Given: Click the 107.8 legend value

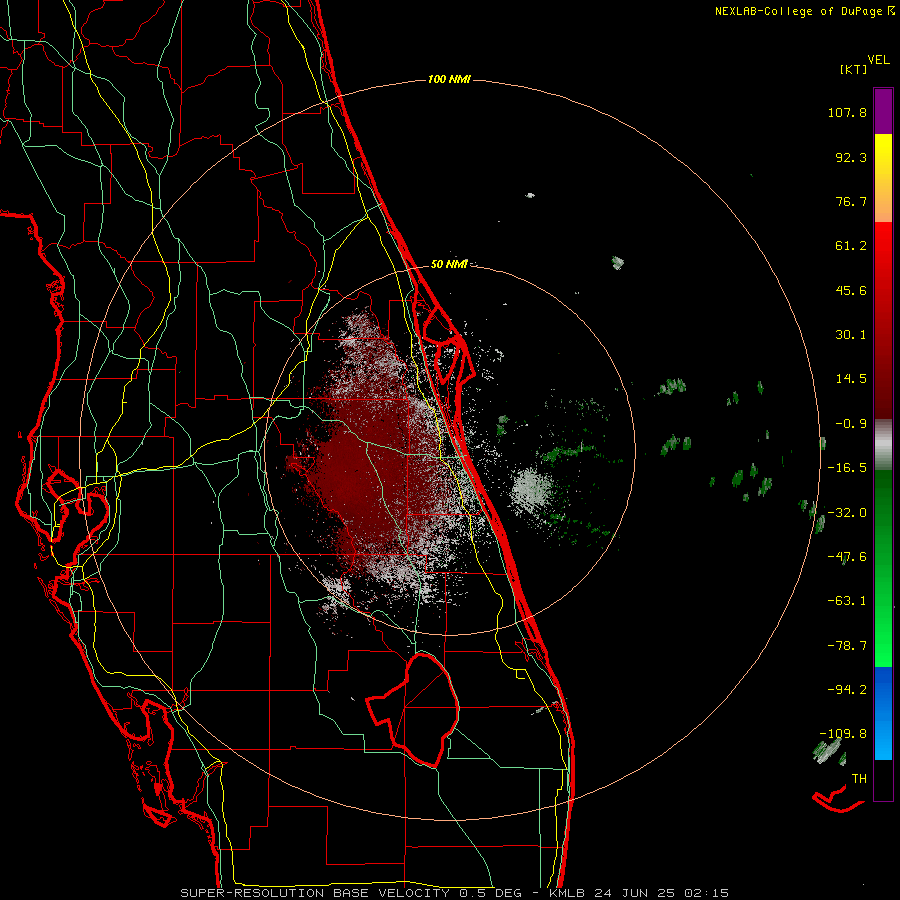Looking at the screenshot, I should coord(847,112).
